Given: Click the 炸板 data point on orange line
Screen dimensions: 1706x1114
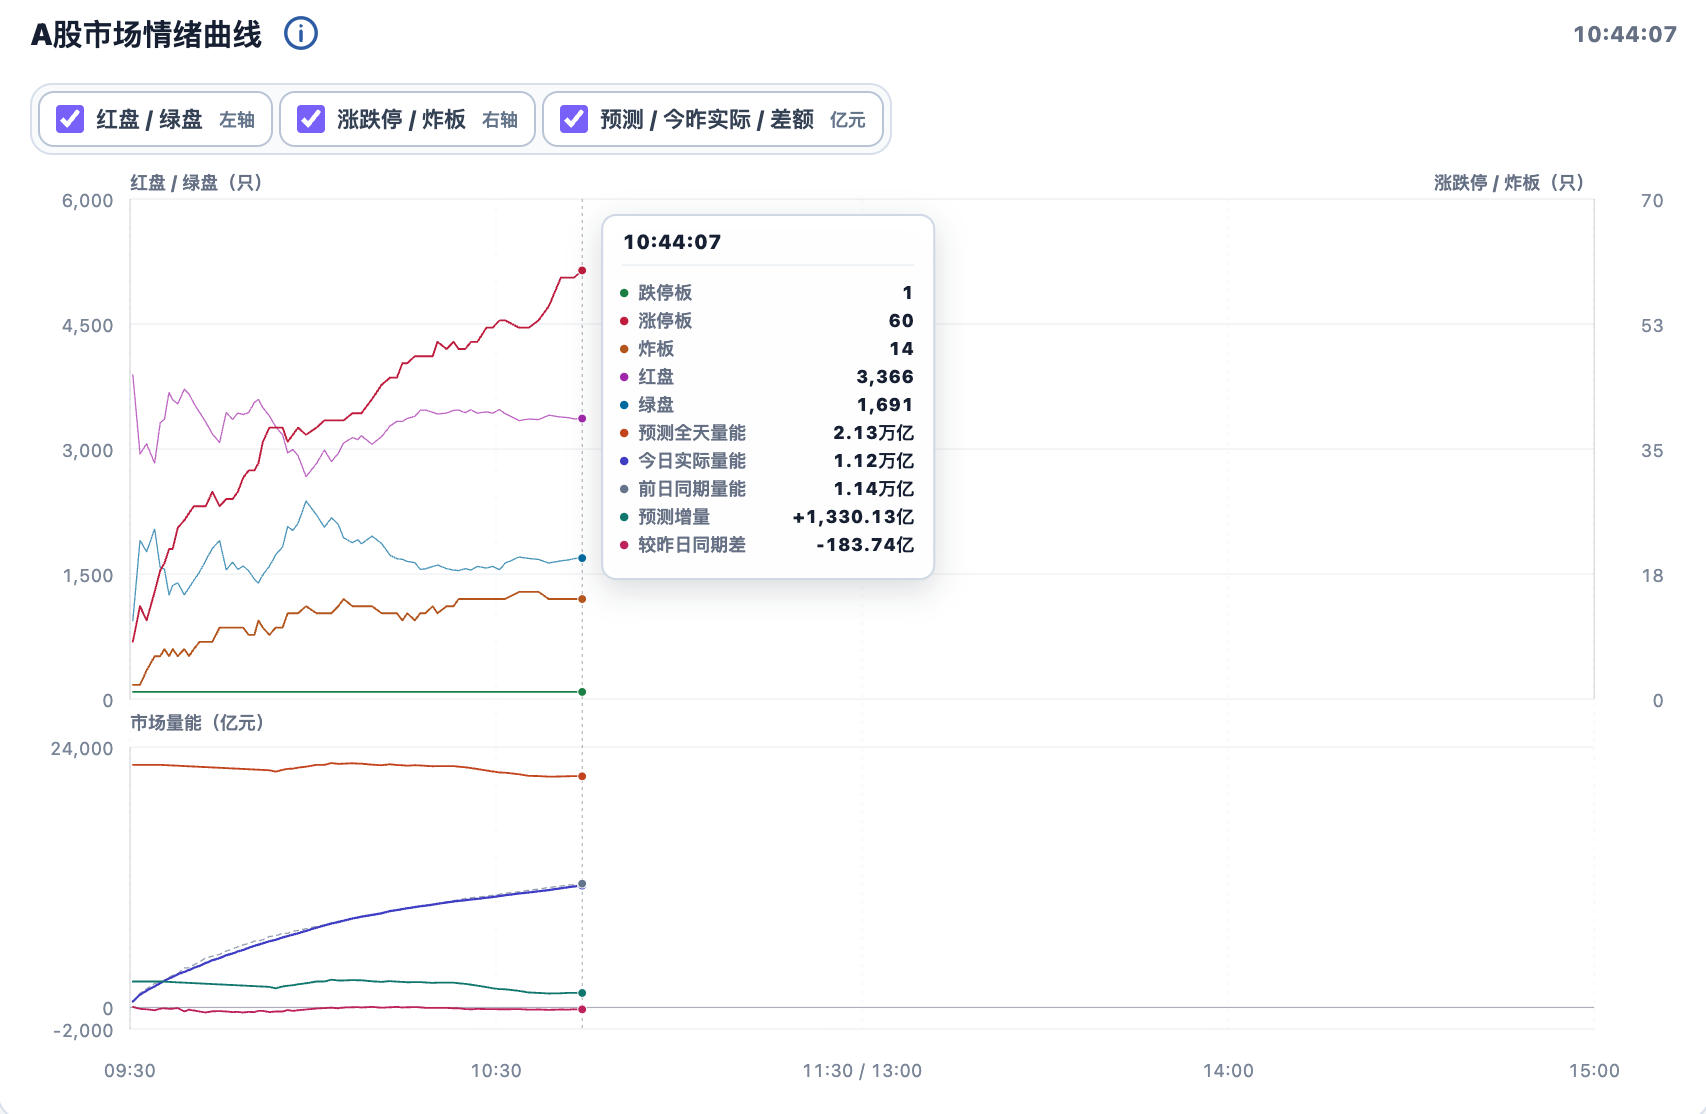Looking at the screenshot, I should [x=582, y=599].
